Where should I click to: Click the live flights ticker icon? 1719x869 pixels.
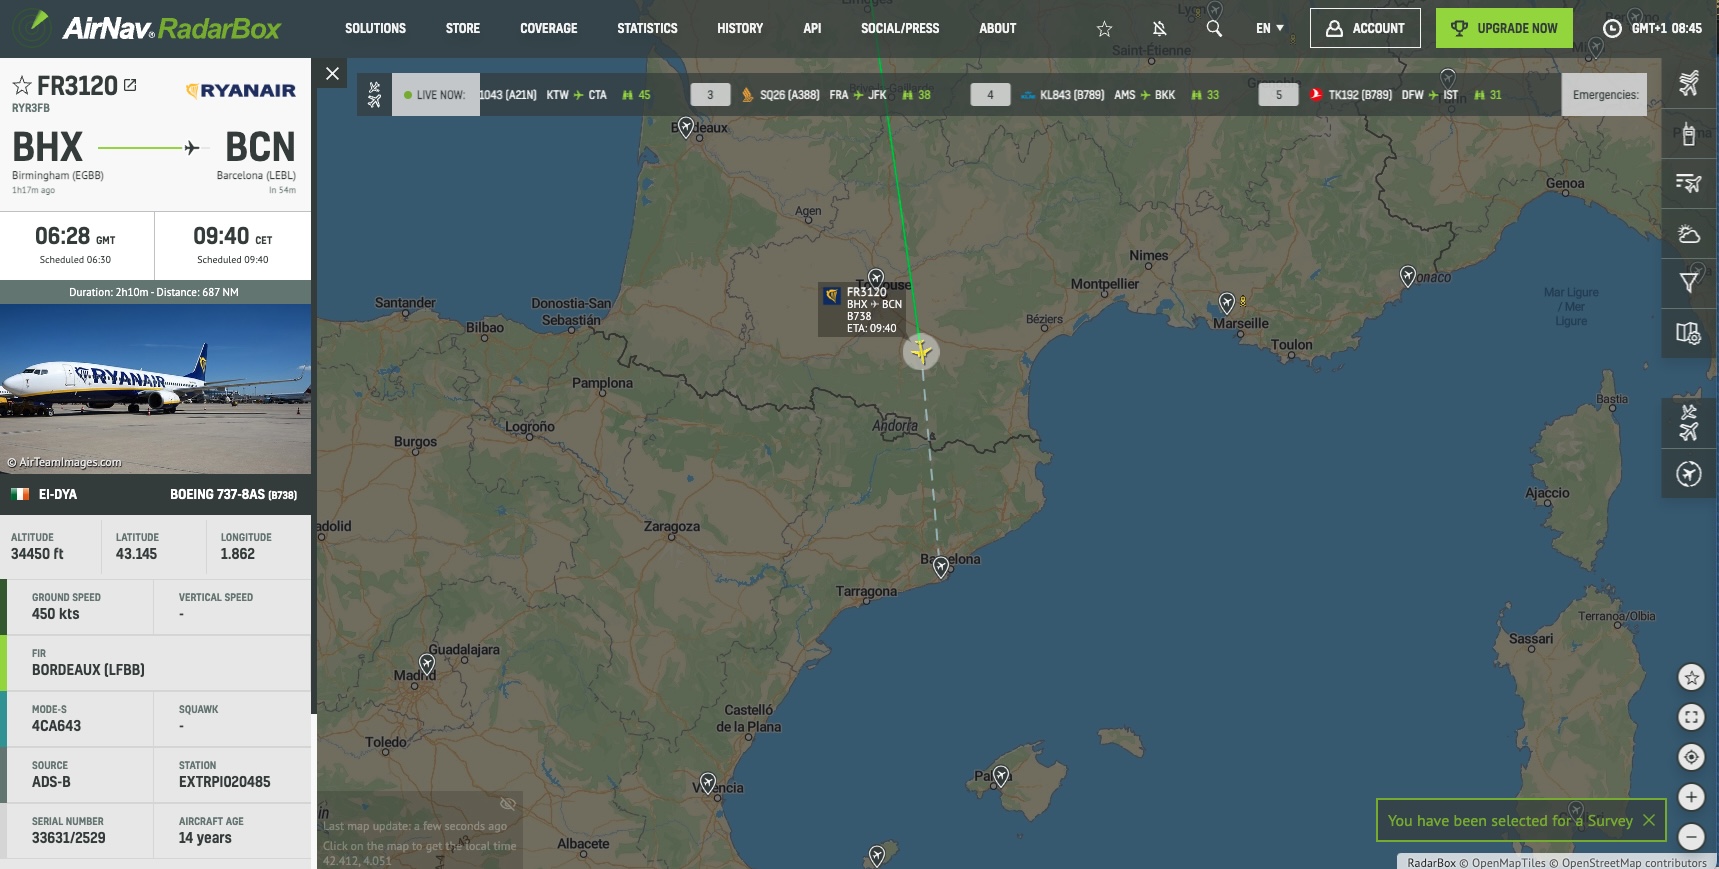374,94
